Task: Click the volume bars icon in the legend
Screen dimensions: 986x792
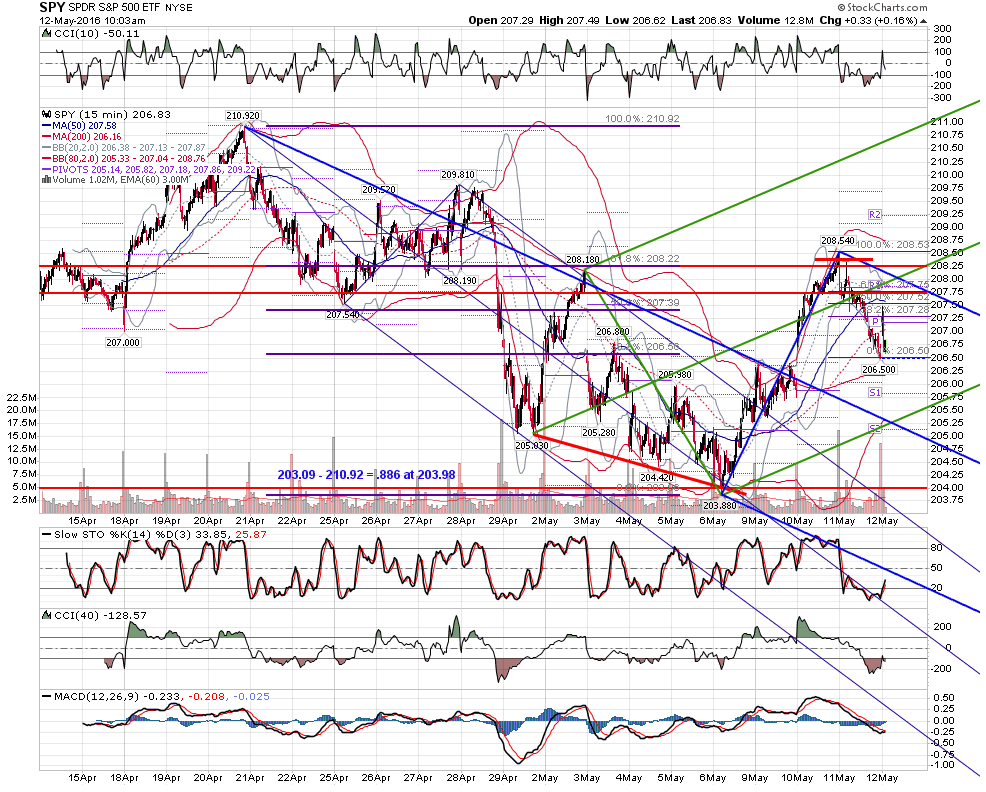Action: point(47,180)
